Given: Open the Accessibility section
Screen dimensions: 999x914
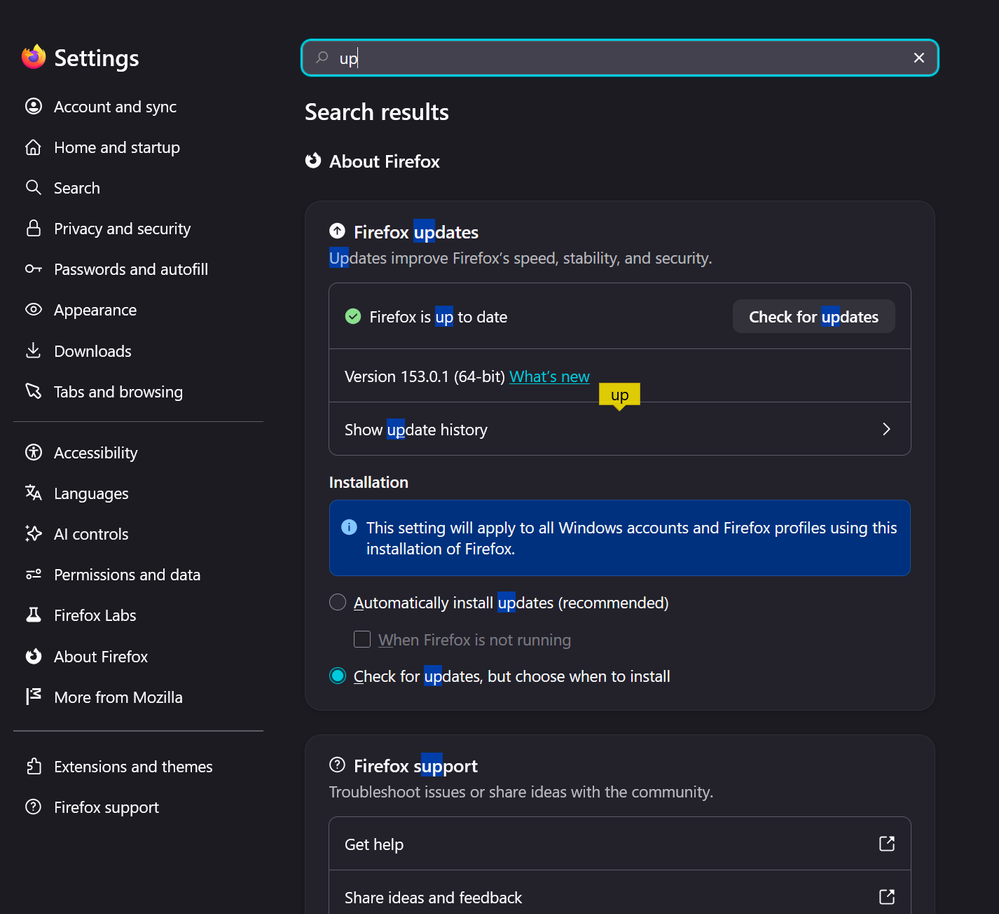Looking at the screenshot, I should 96,453.
